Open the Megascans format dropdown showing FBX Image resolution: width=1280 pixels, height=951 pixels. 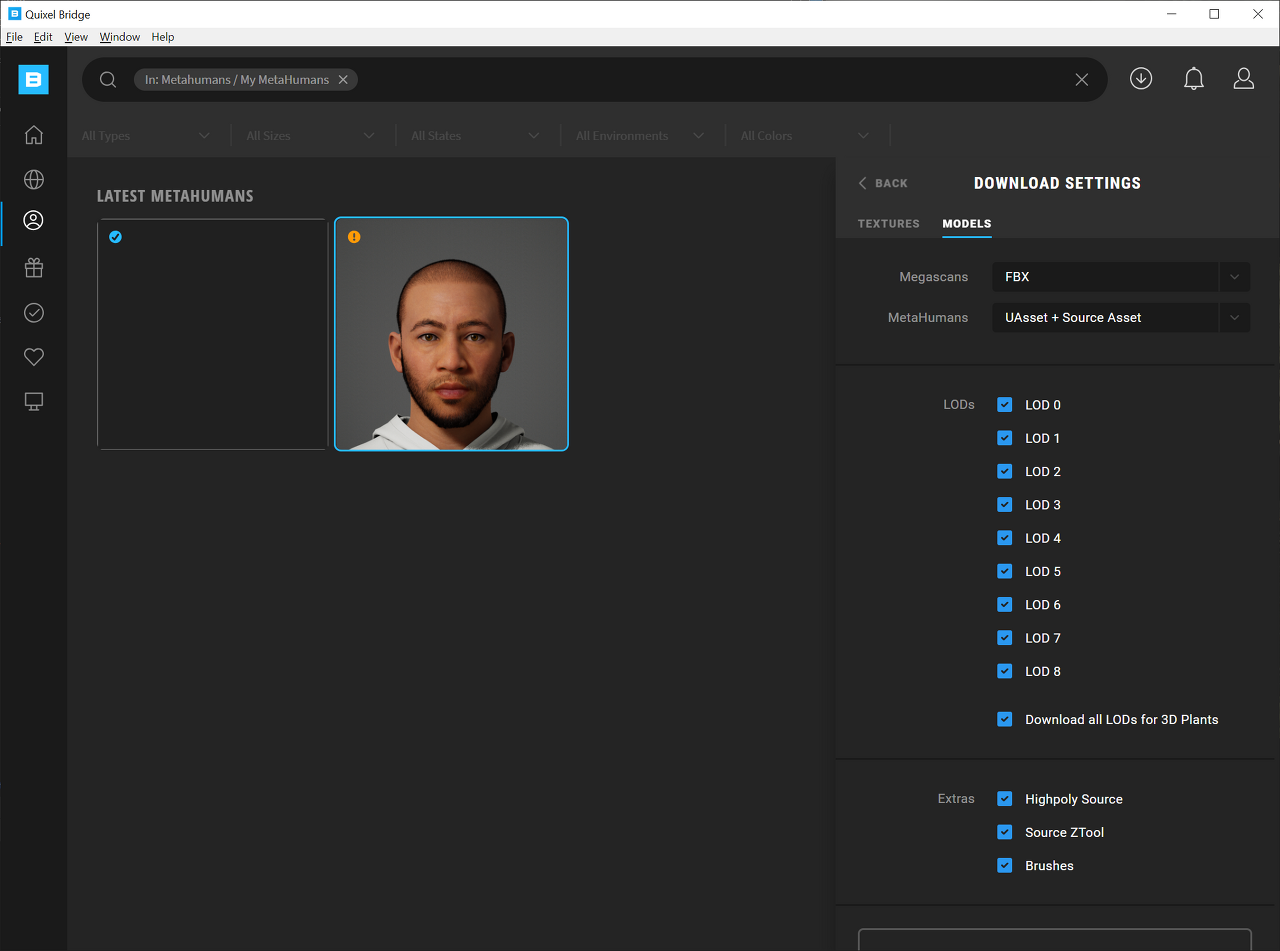click(x=1121, y=277)
